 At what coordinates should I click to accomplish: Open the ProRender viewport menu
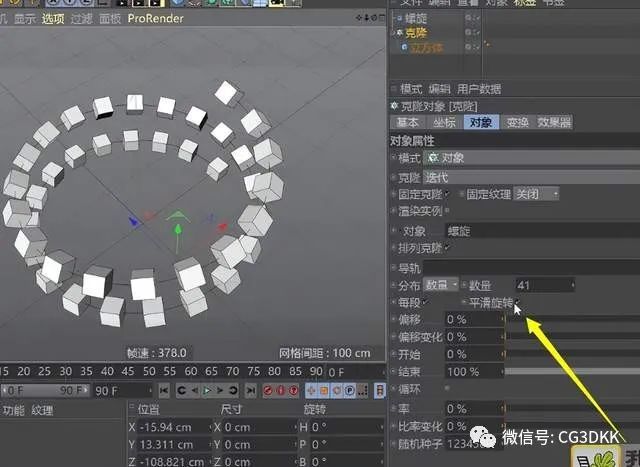pos(156,18)
